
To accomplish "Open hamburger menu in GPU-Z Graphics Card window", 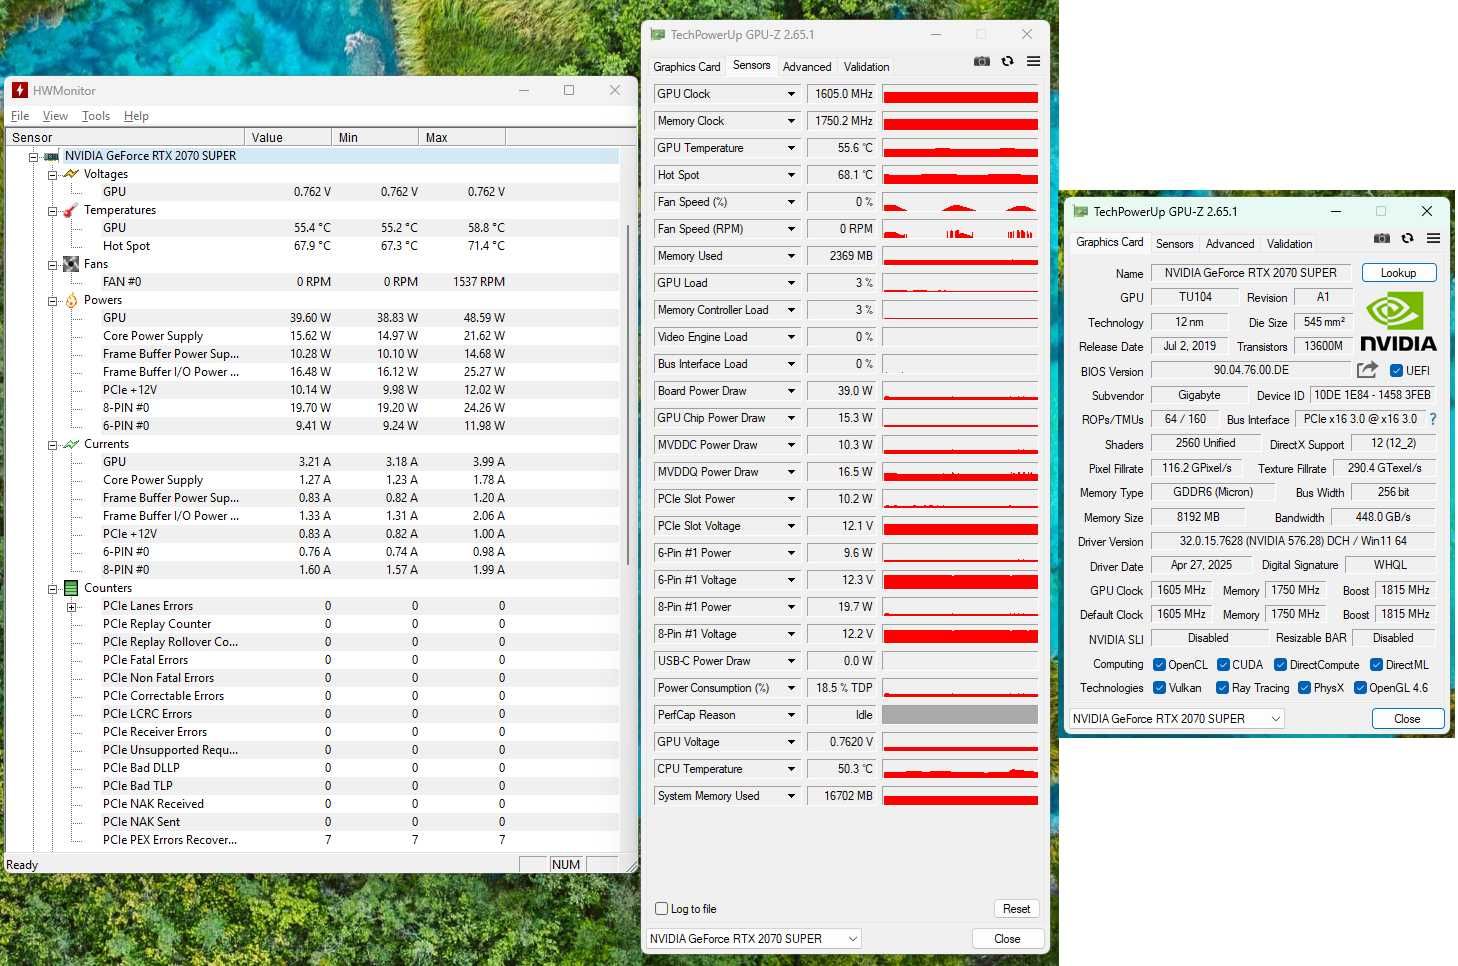I will (x=1433, y=238).
